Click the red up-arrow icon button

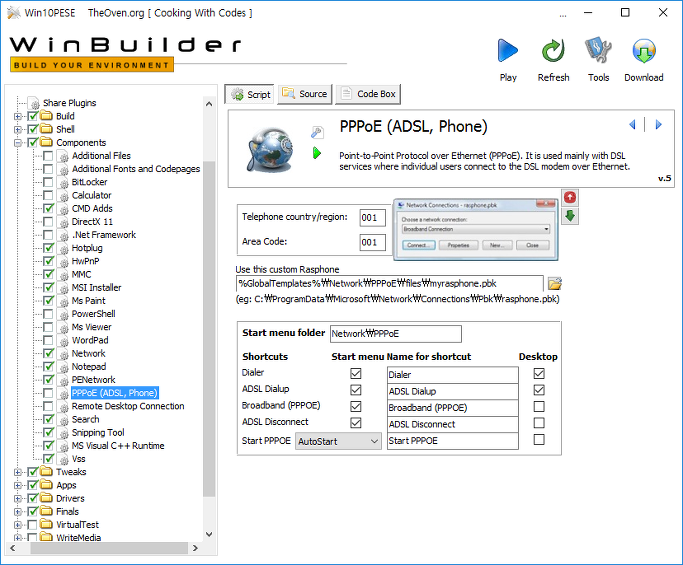[x=570, y=198]
